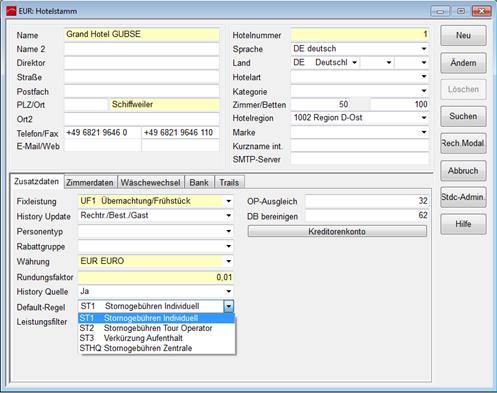This screenshot has width=497, height=393.
Task: Click the Zimmer field showing 50
Action: [x=321, y=105]
